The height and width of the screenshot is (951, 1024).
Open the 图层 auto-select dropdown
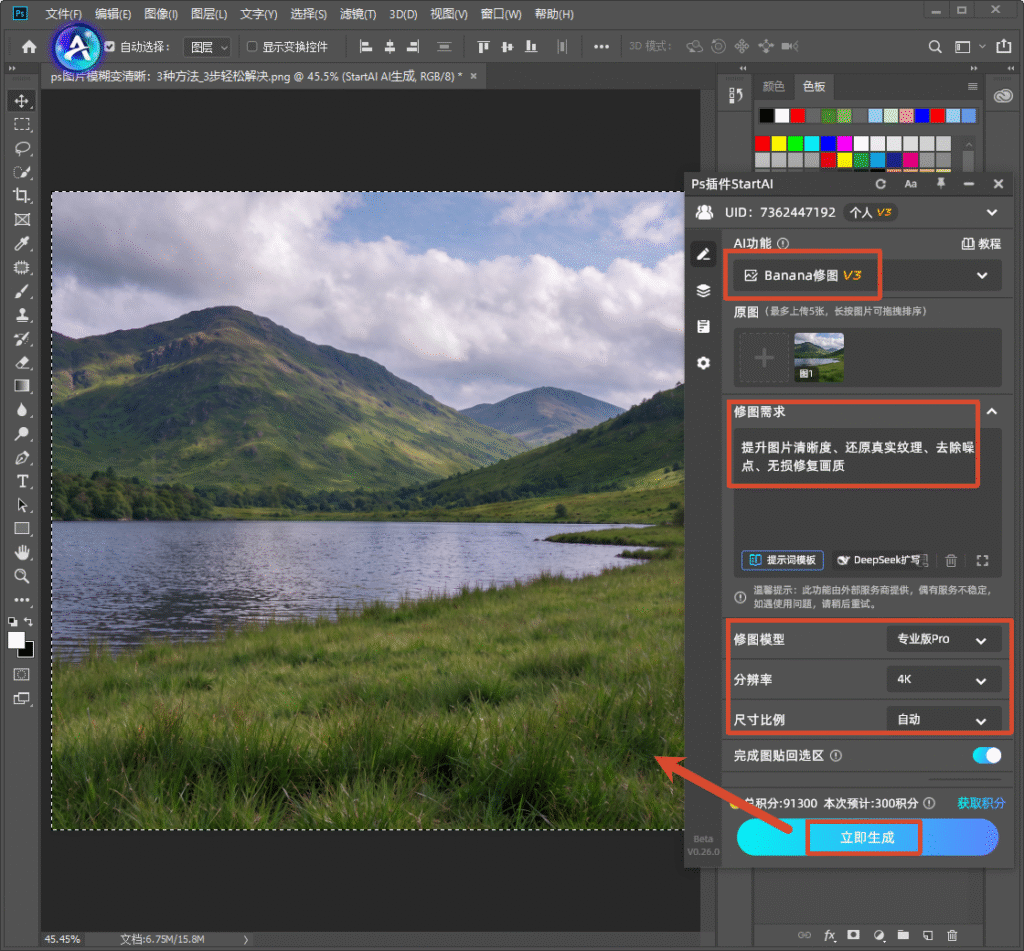click(207, 47)
